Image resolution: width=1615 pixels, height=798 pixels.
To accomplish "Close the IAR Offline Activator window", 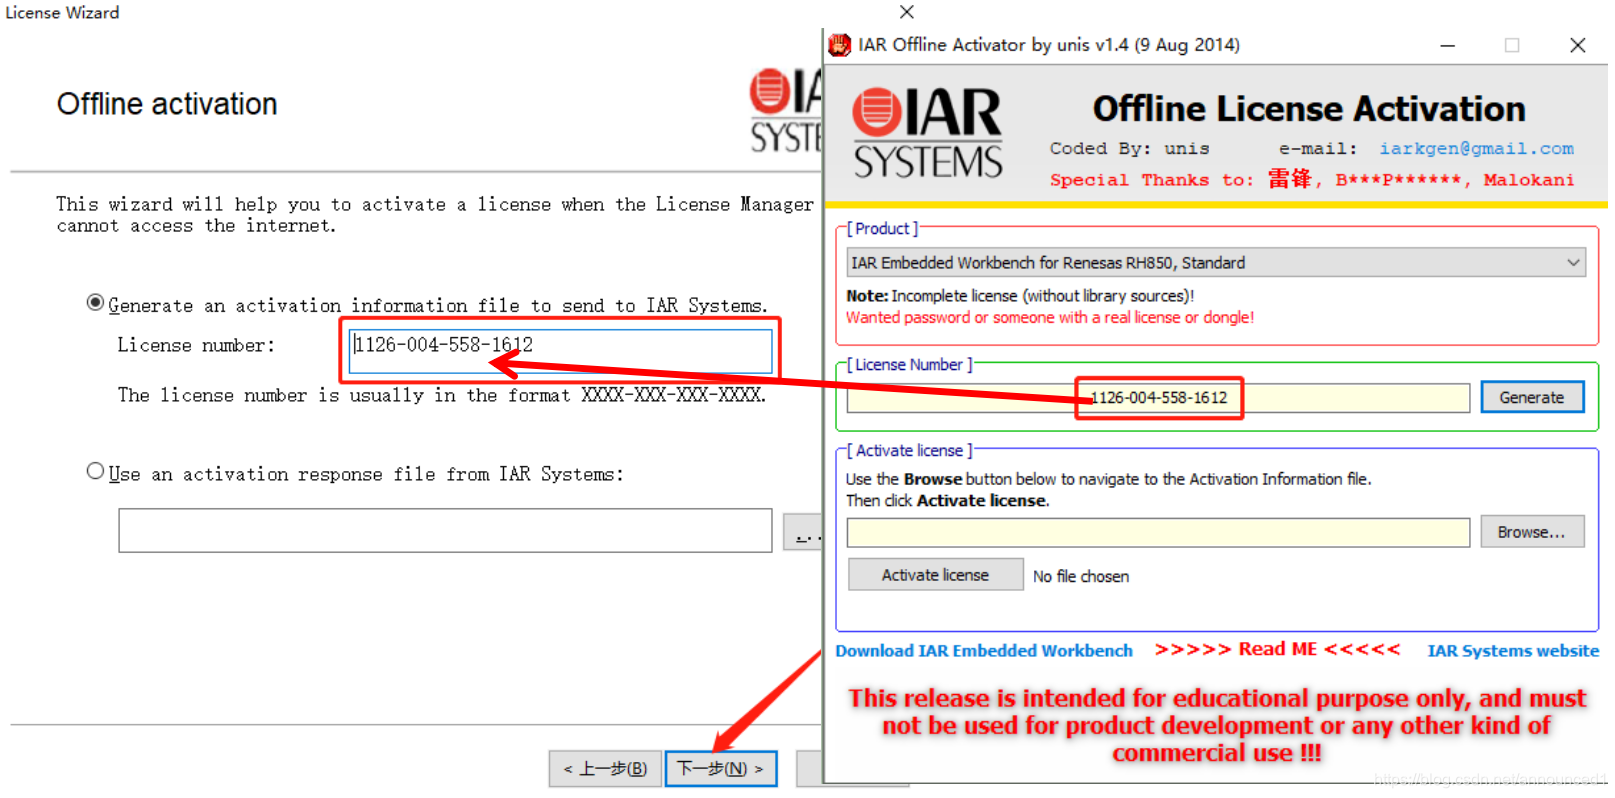I will [1577, 45].
